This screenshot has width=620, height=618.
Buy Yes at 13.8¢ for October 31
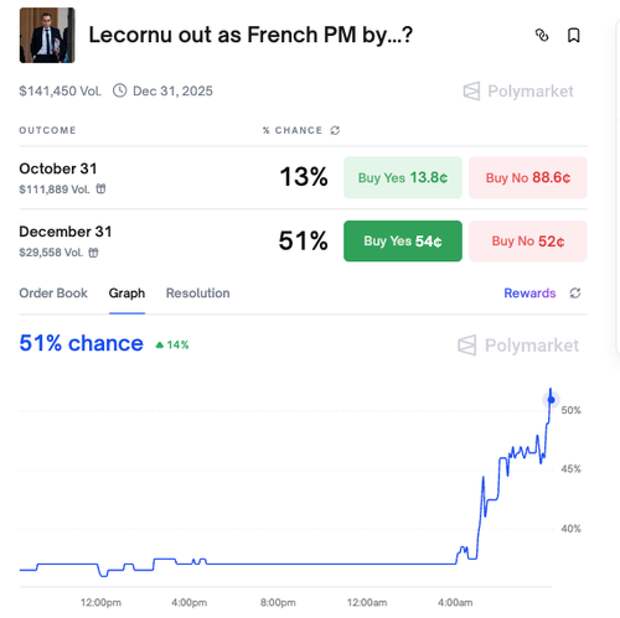point(403,178)
